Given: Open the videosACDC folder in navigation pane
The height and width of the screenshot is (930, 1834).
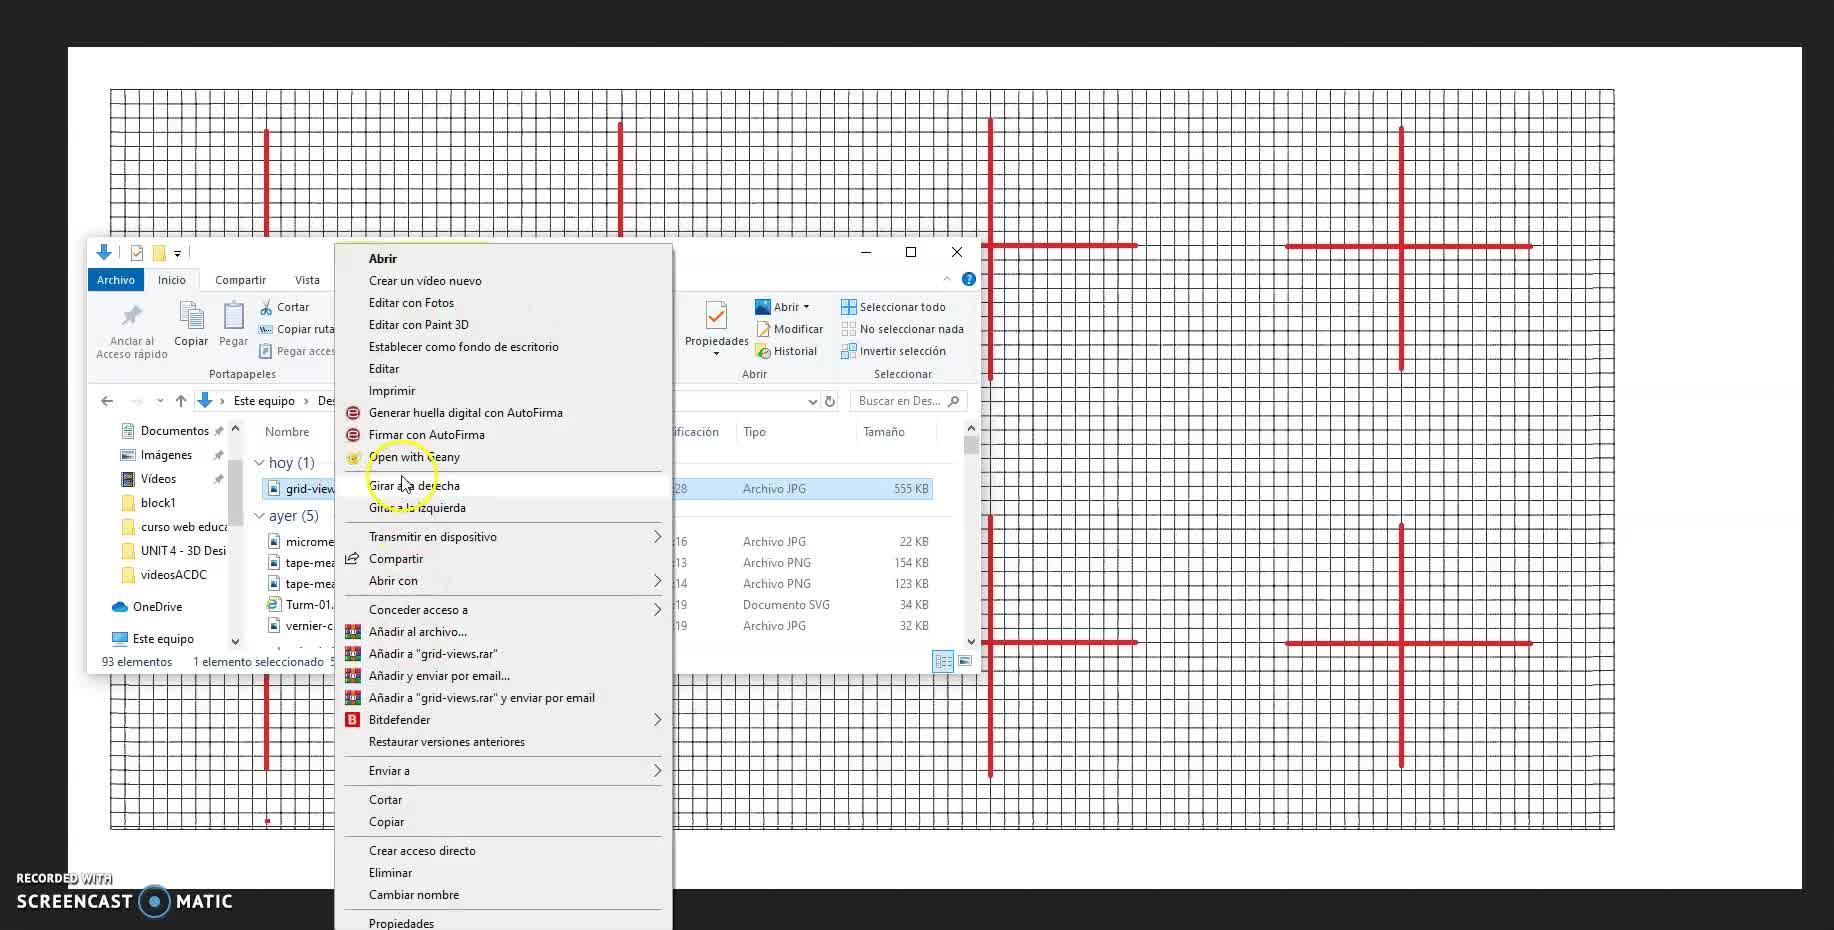Looking at the screenshot, I should coord(174,575).
